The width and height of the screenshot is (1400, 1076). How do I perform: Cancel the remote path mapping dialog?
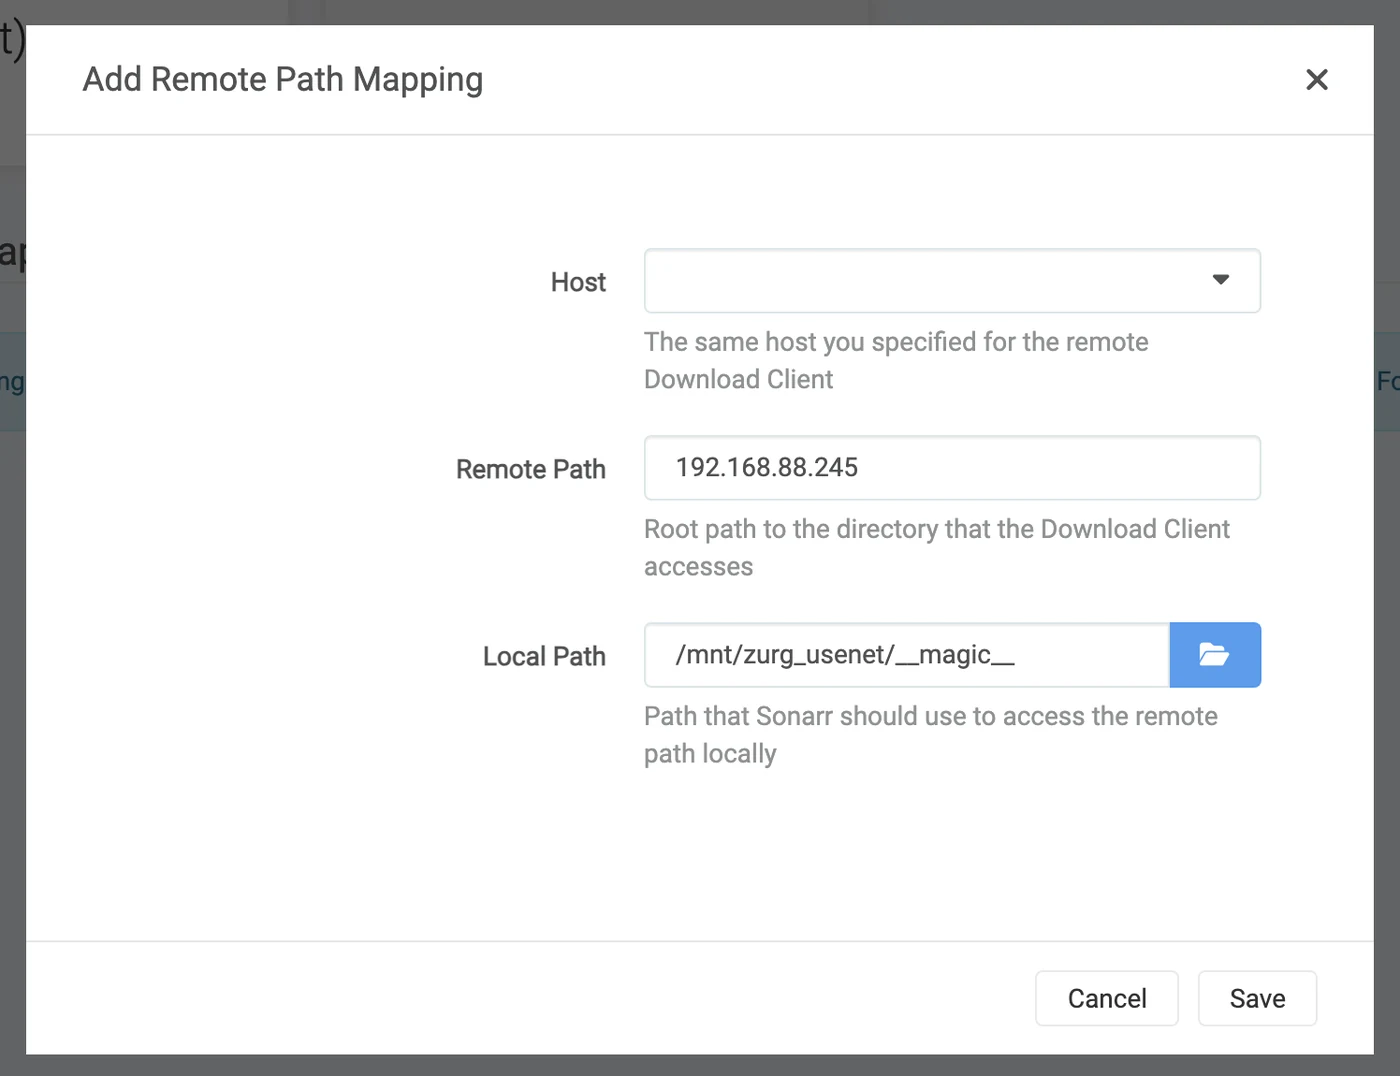[1107, 998]
